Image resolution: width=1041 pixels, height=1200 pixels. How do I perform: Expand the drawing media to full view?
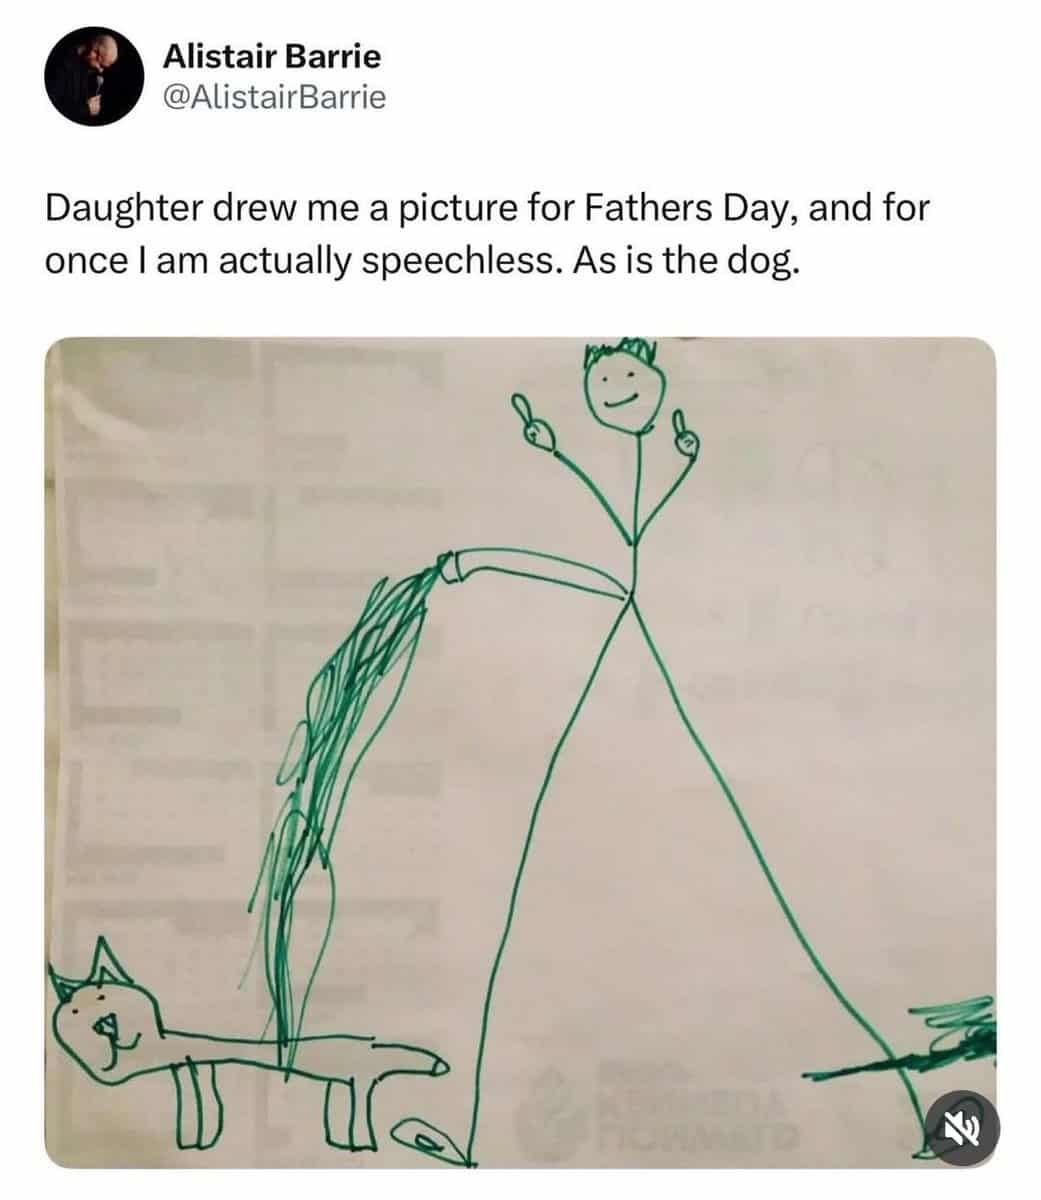click(x=520, y=752)
